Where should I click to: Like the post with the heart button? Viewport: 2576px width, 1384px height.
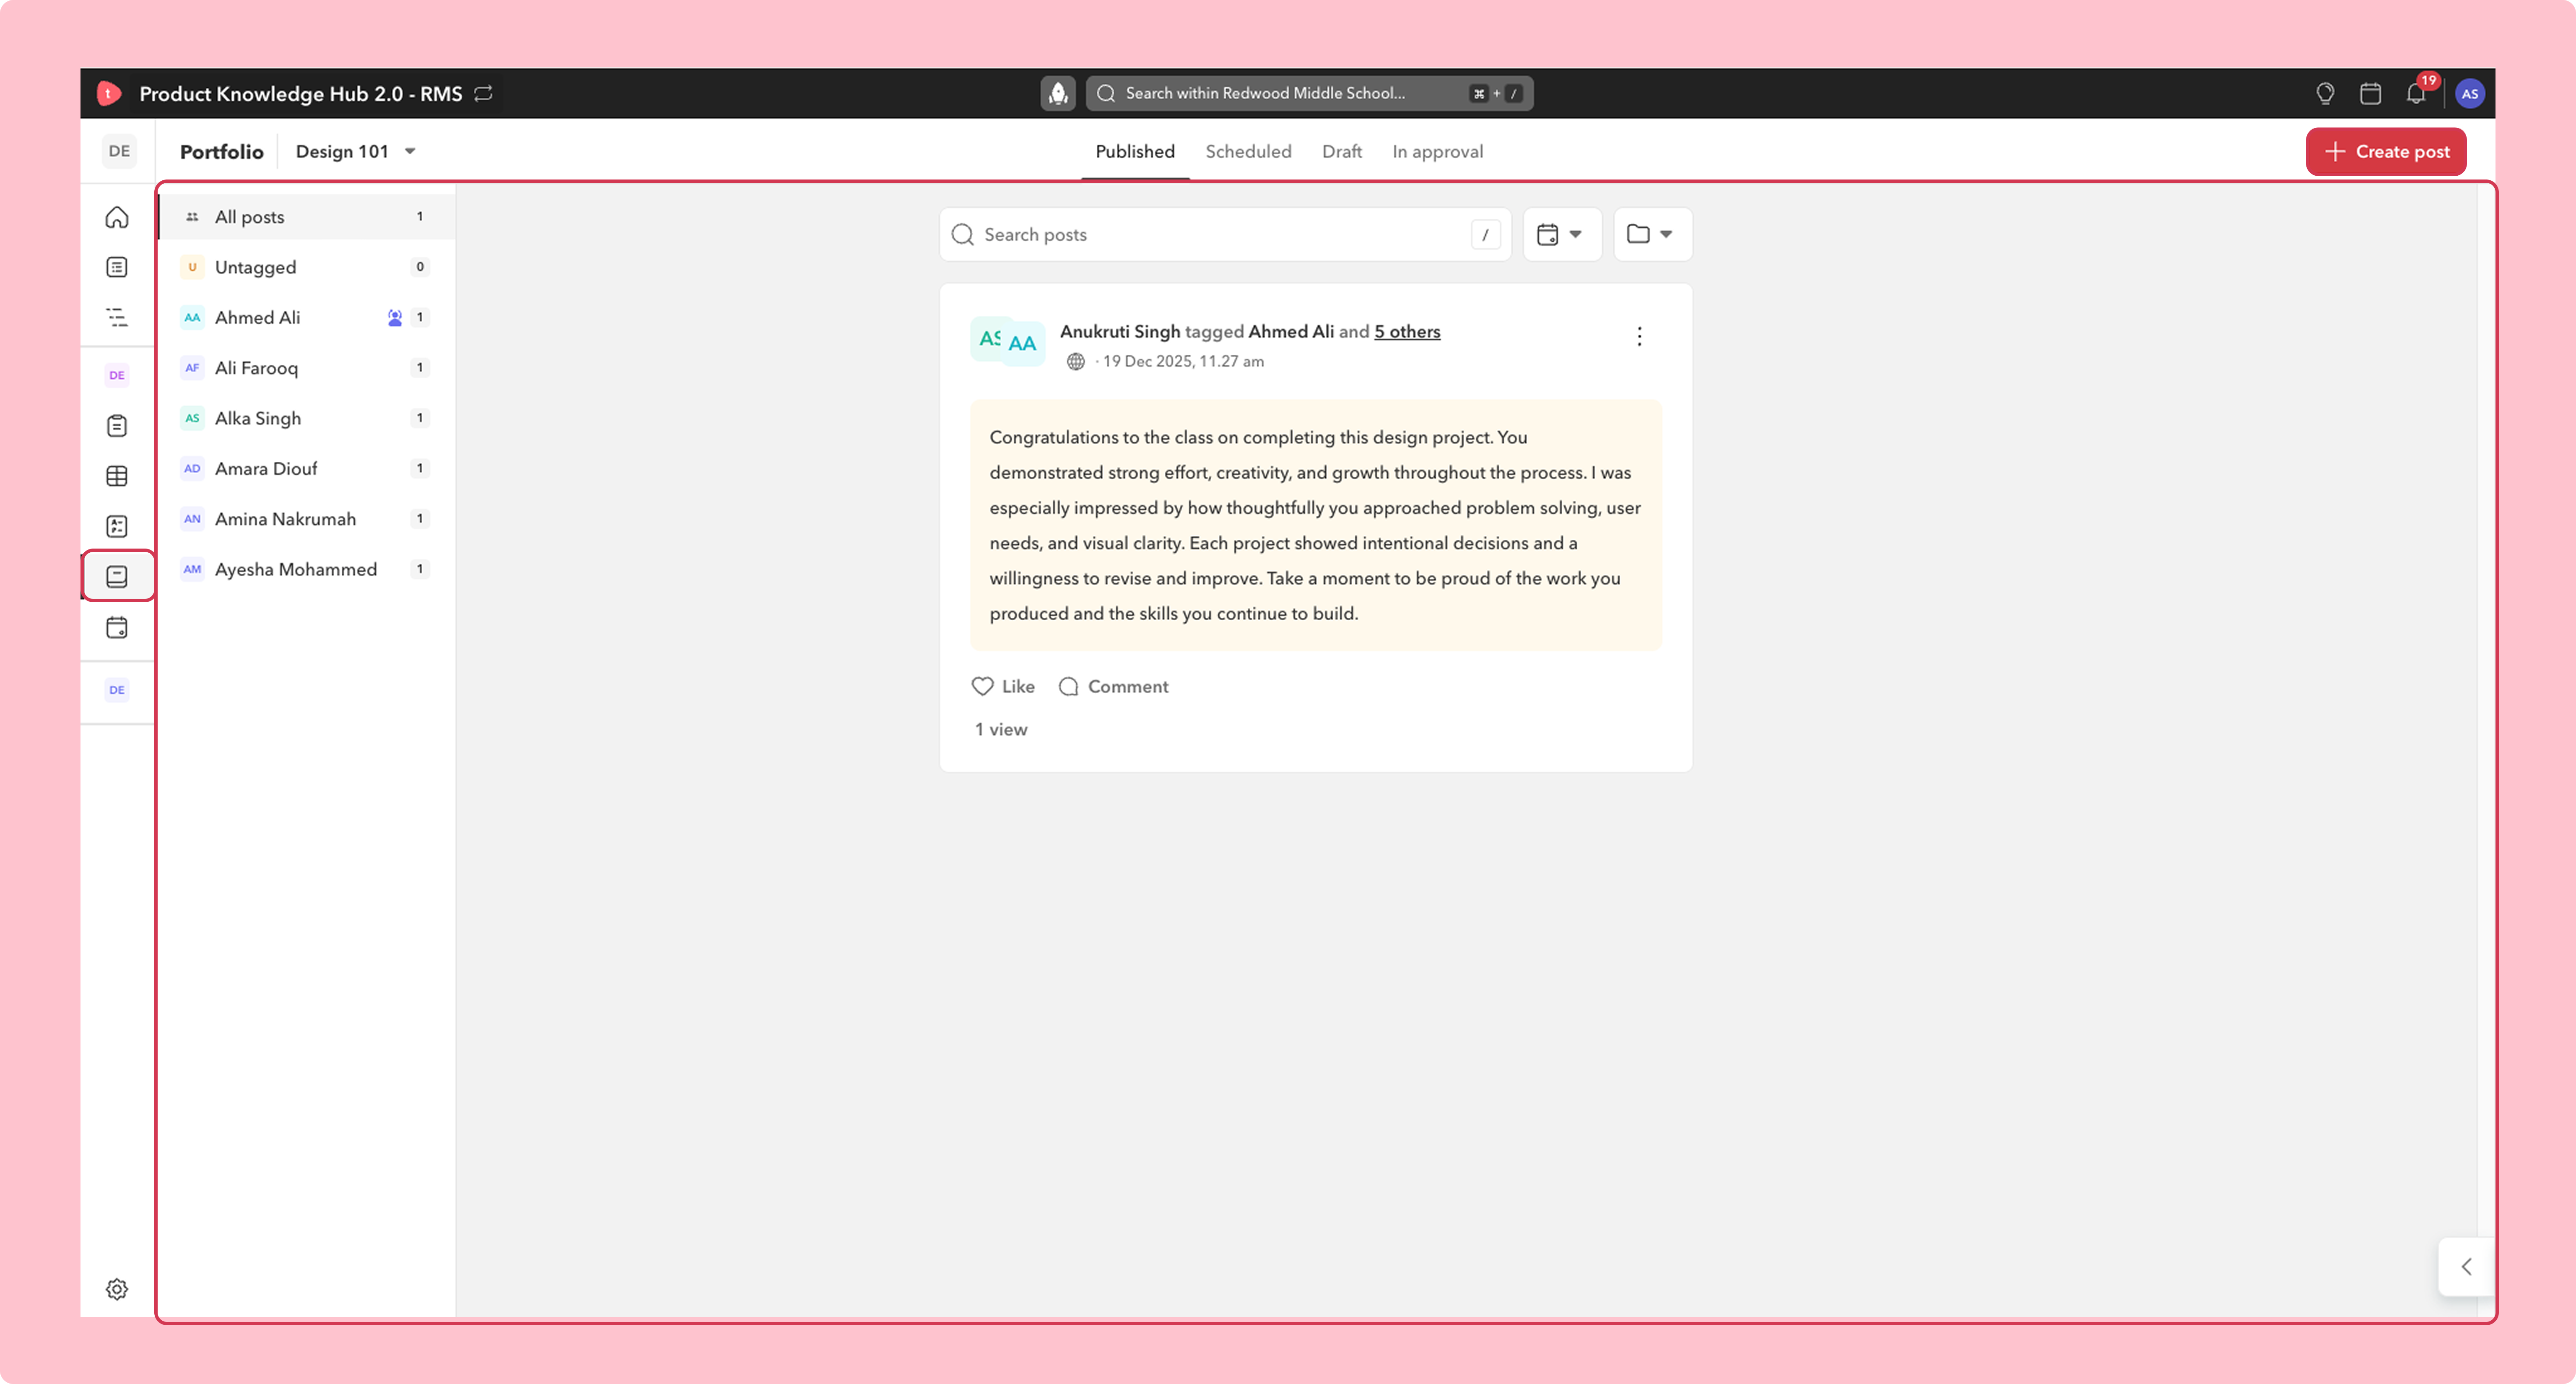1003,686
